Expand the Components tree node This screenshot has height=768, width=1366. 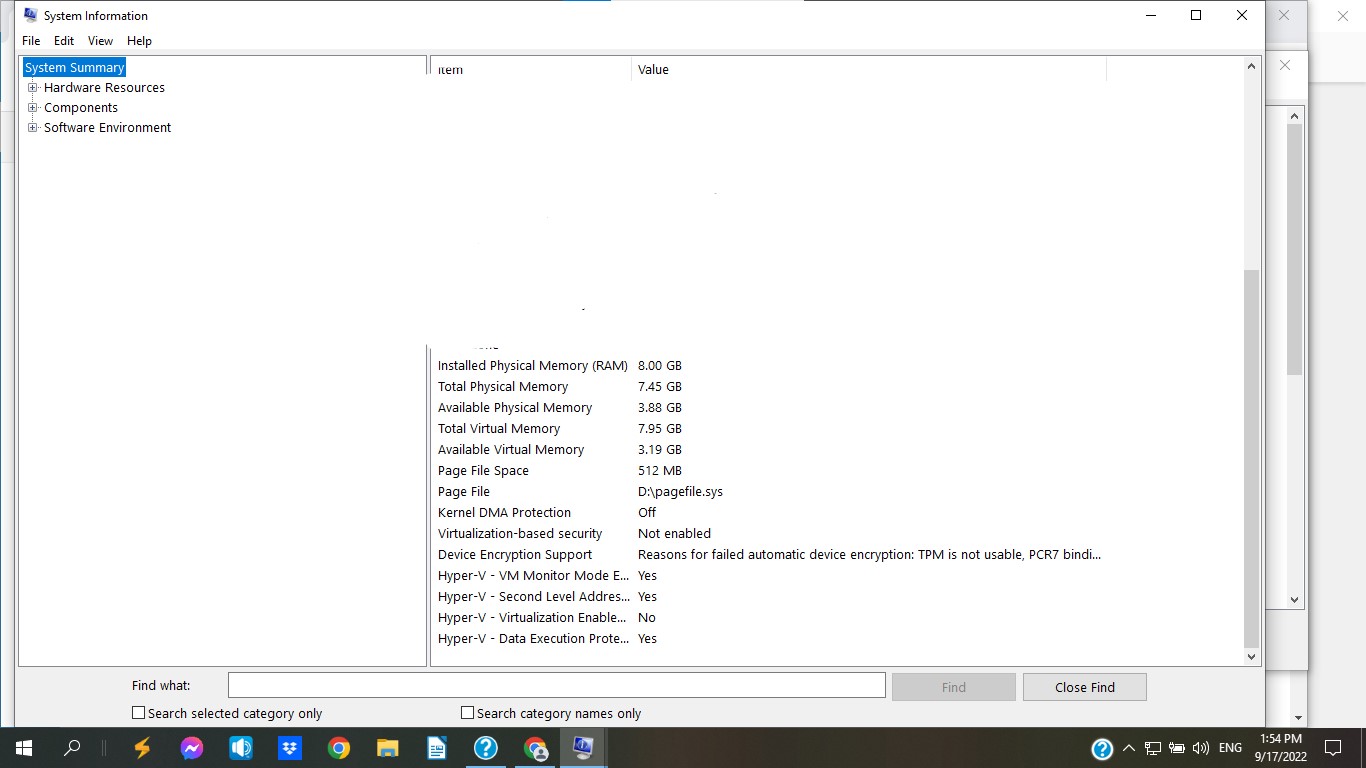[x=31, y=107]
